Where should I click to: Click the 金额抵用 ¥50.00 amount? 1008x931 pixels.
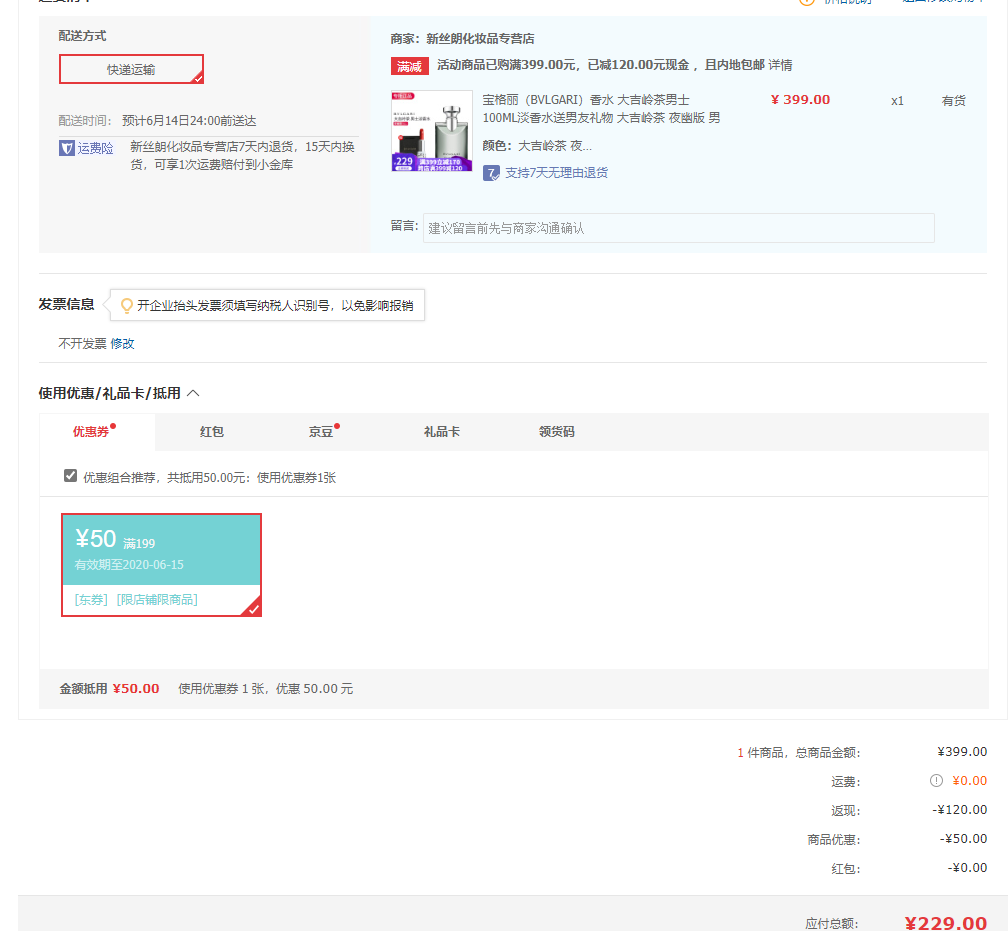tap(136, 689)
